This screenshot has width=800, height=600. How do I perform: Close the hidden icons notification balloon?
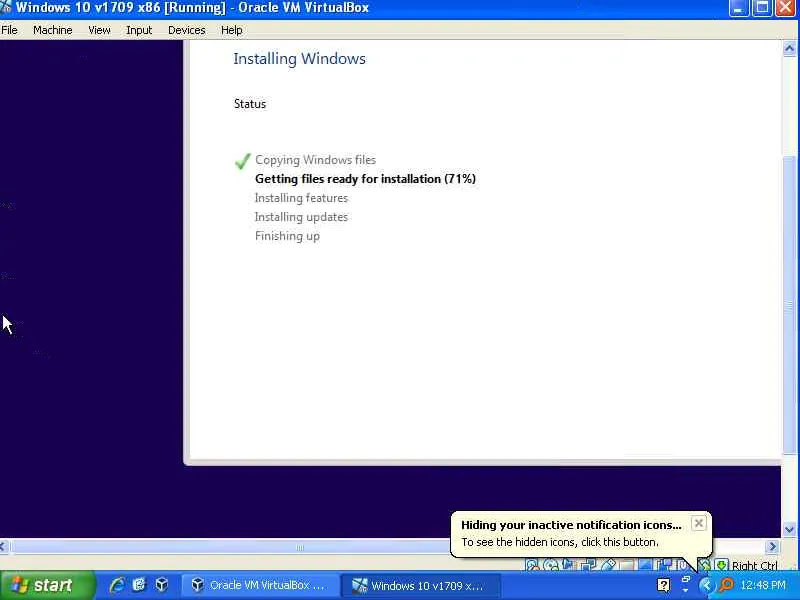698,523
